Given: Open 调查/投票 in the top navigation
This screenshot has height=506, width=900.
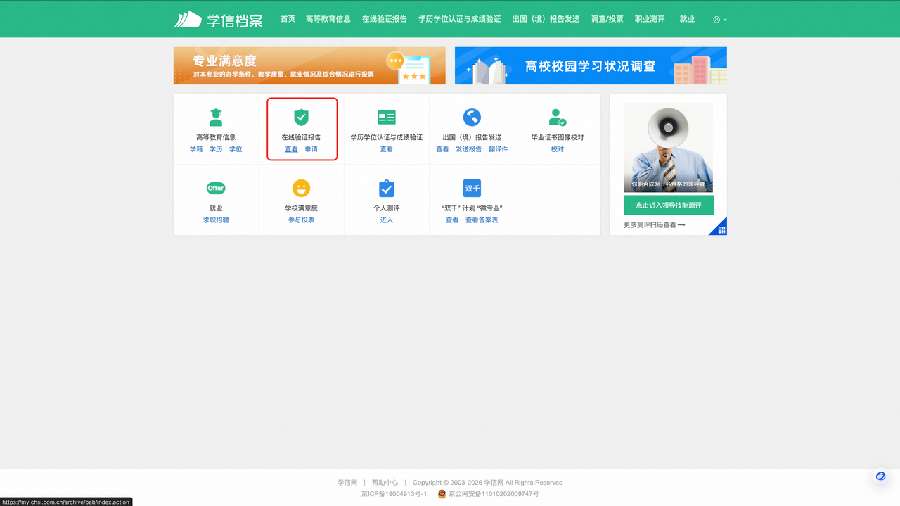Looking at the screenshot, I should [607, 19].
